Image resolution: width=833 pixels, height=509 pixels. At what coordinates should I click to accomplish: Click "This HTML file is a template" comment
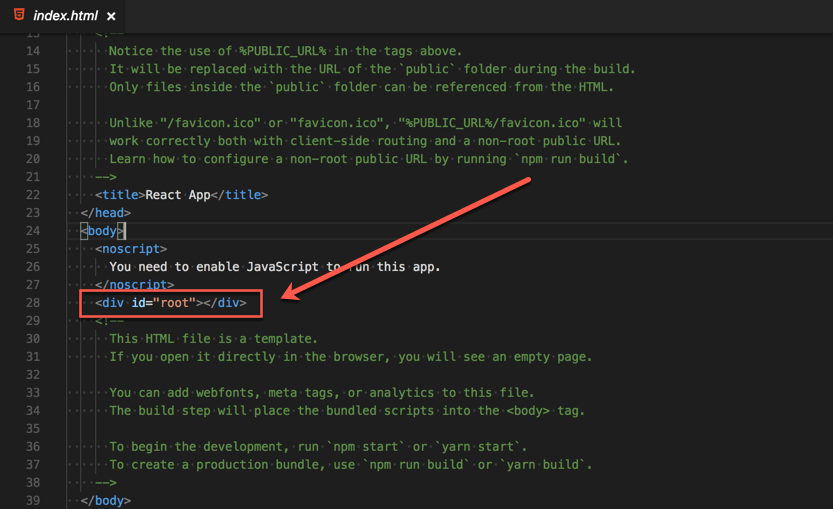pos(213,339)
